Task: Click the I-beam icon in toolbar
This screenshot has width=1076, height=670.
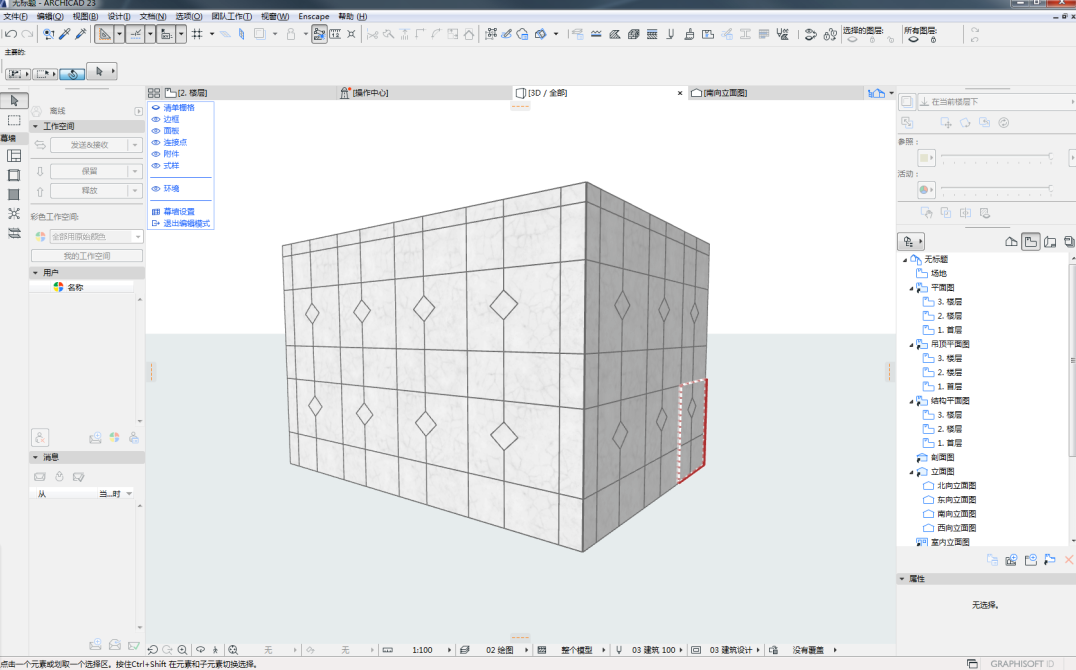Action: tap(745, 34)
